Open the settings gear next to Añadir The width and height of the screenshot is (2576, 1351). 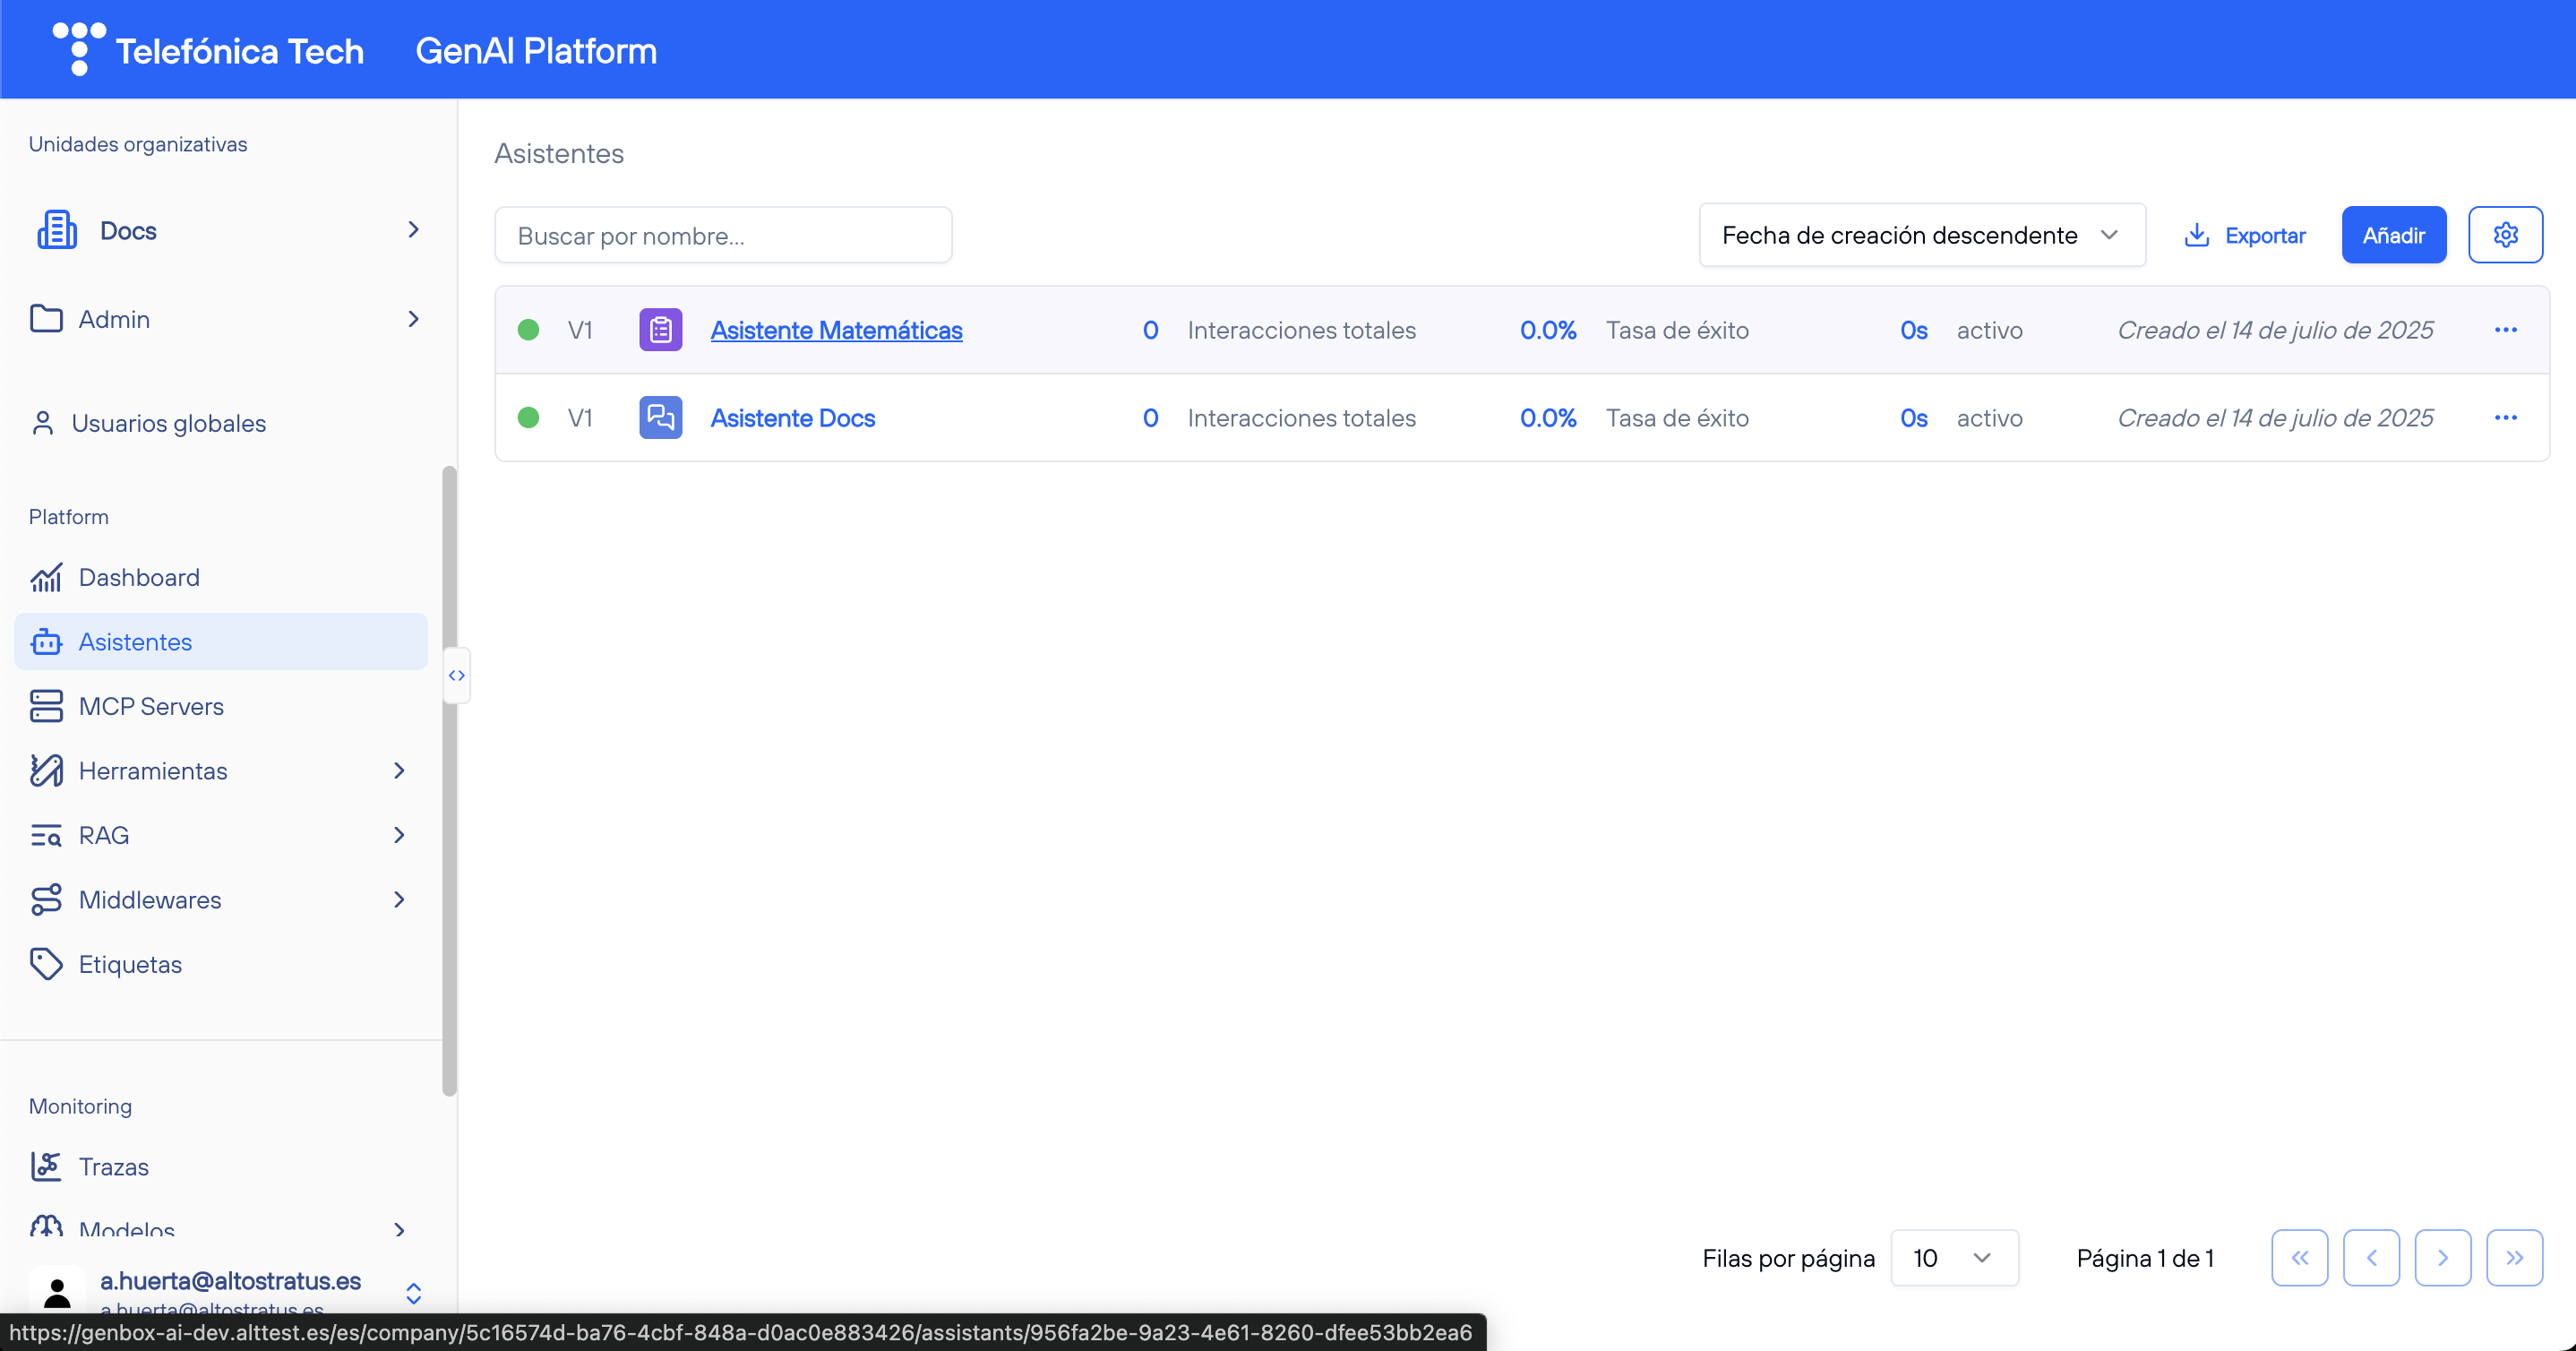2504,235
